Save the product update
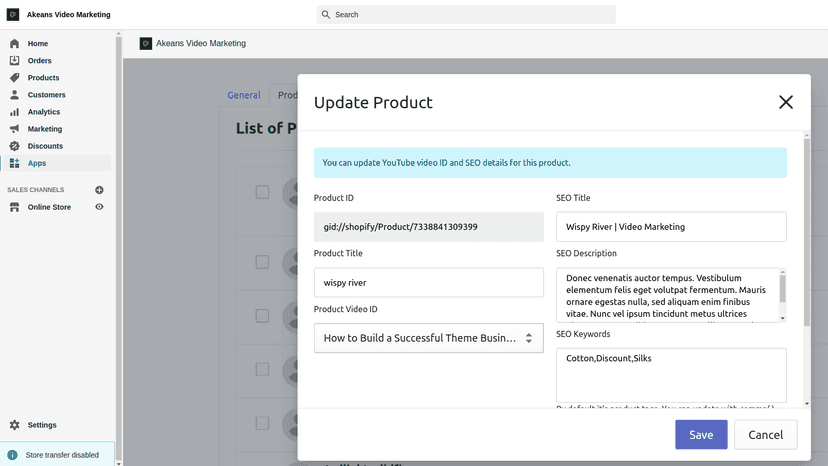The image size is (828, 466). pos(701,435)
